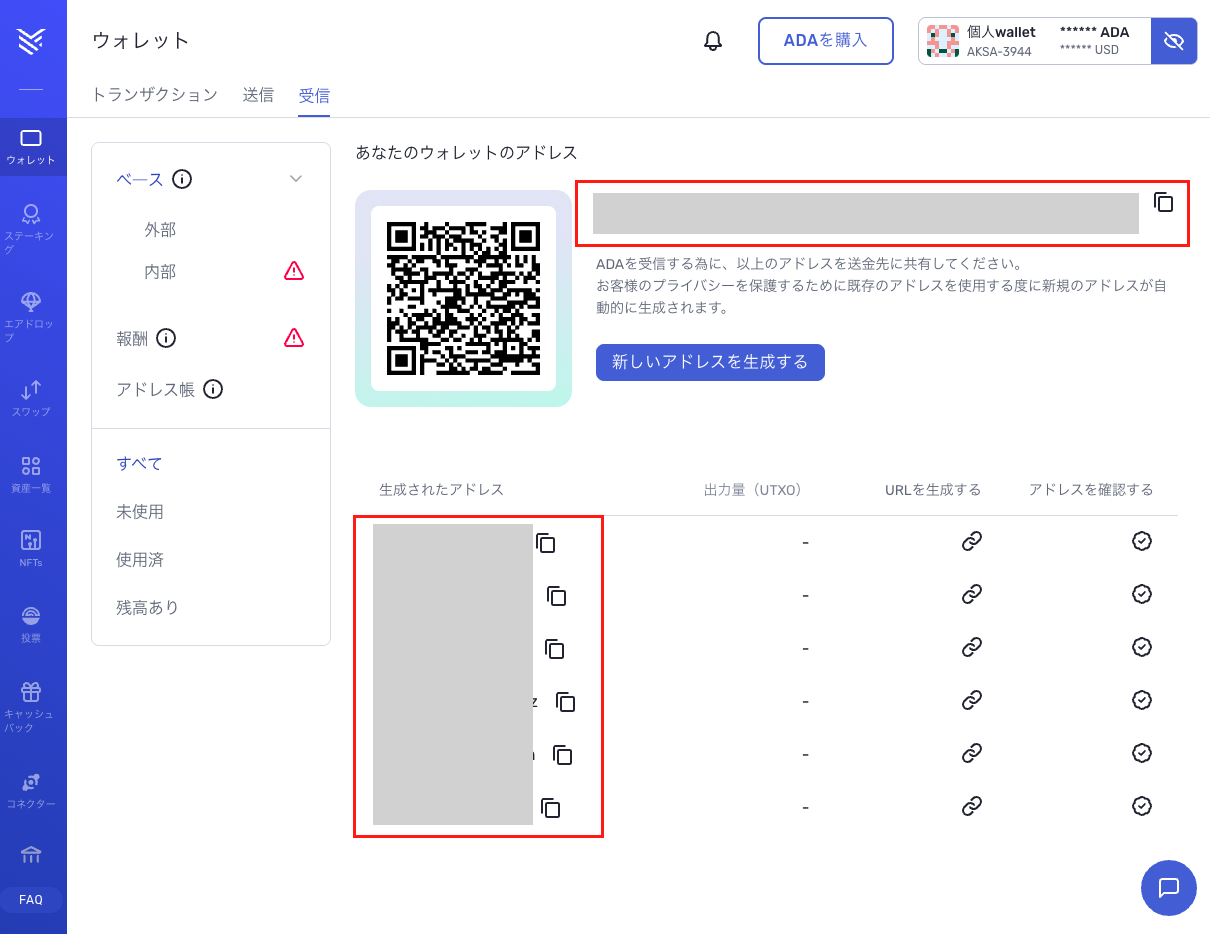Image resolution: width=1210 pixels, height=934 pixels.
Task: Open the Voting sidebar icon
Action: tap(31, 623)
